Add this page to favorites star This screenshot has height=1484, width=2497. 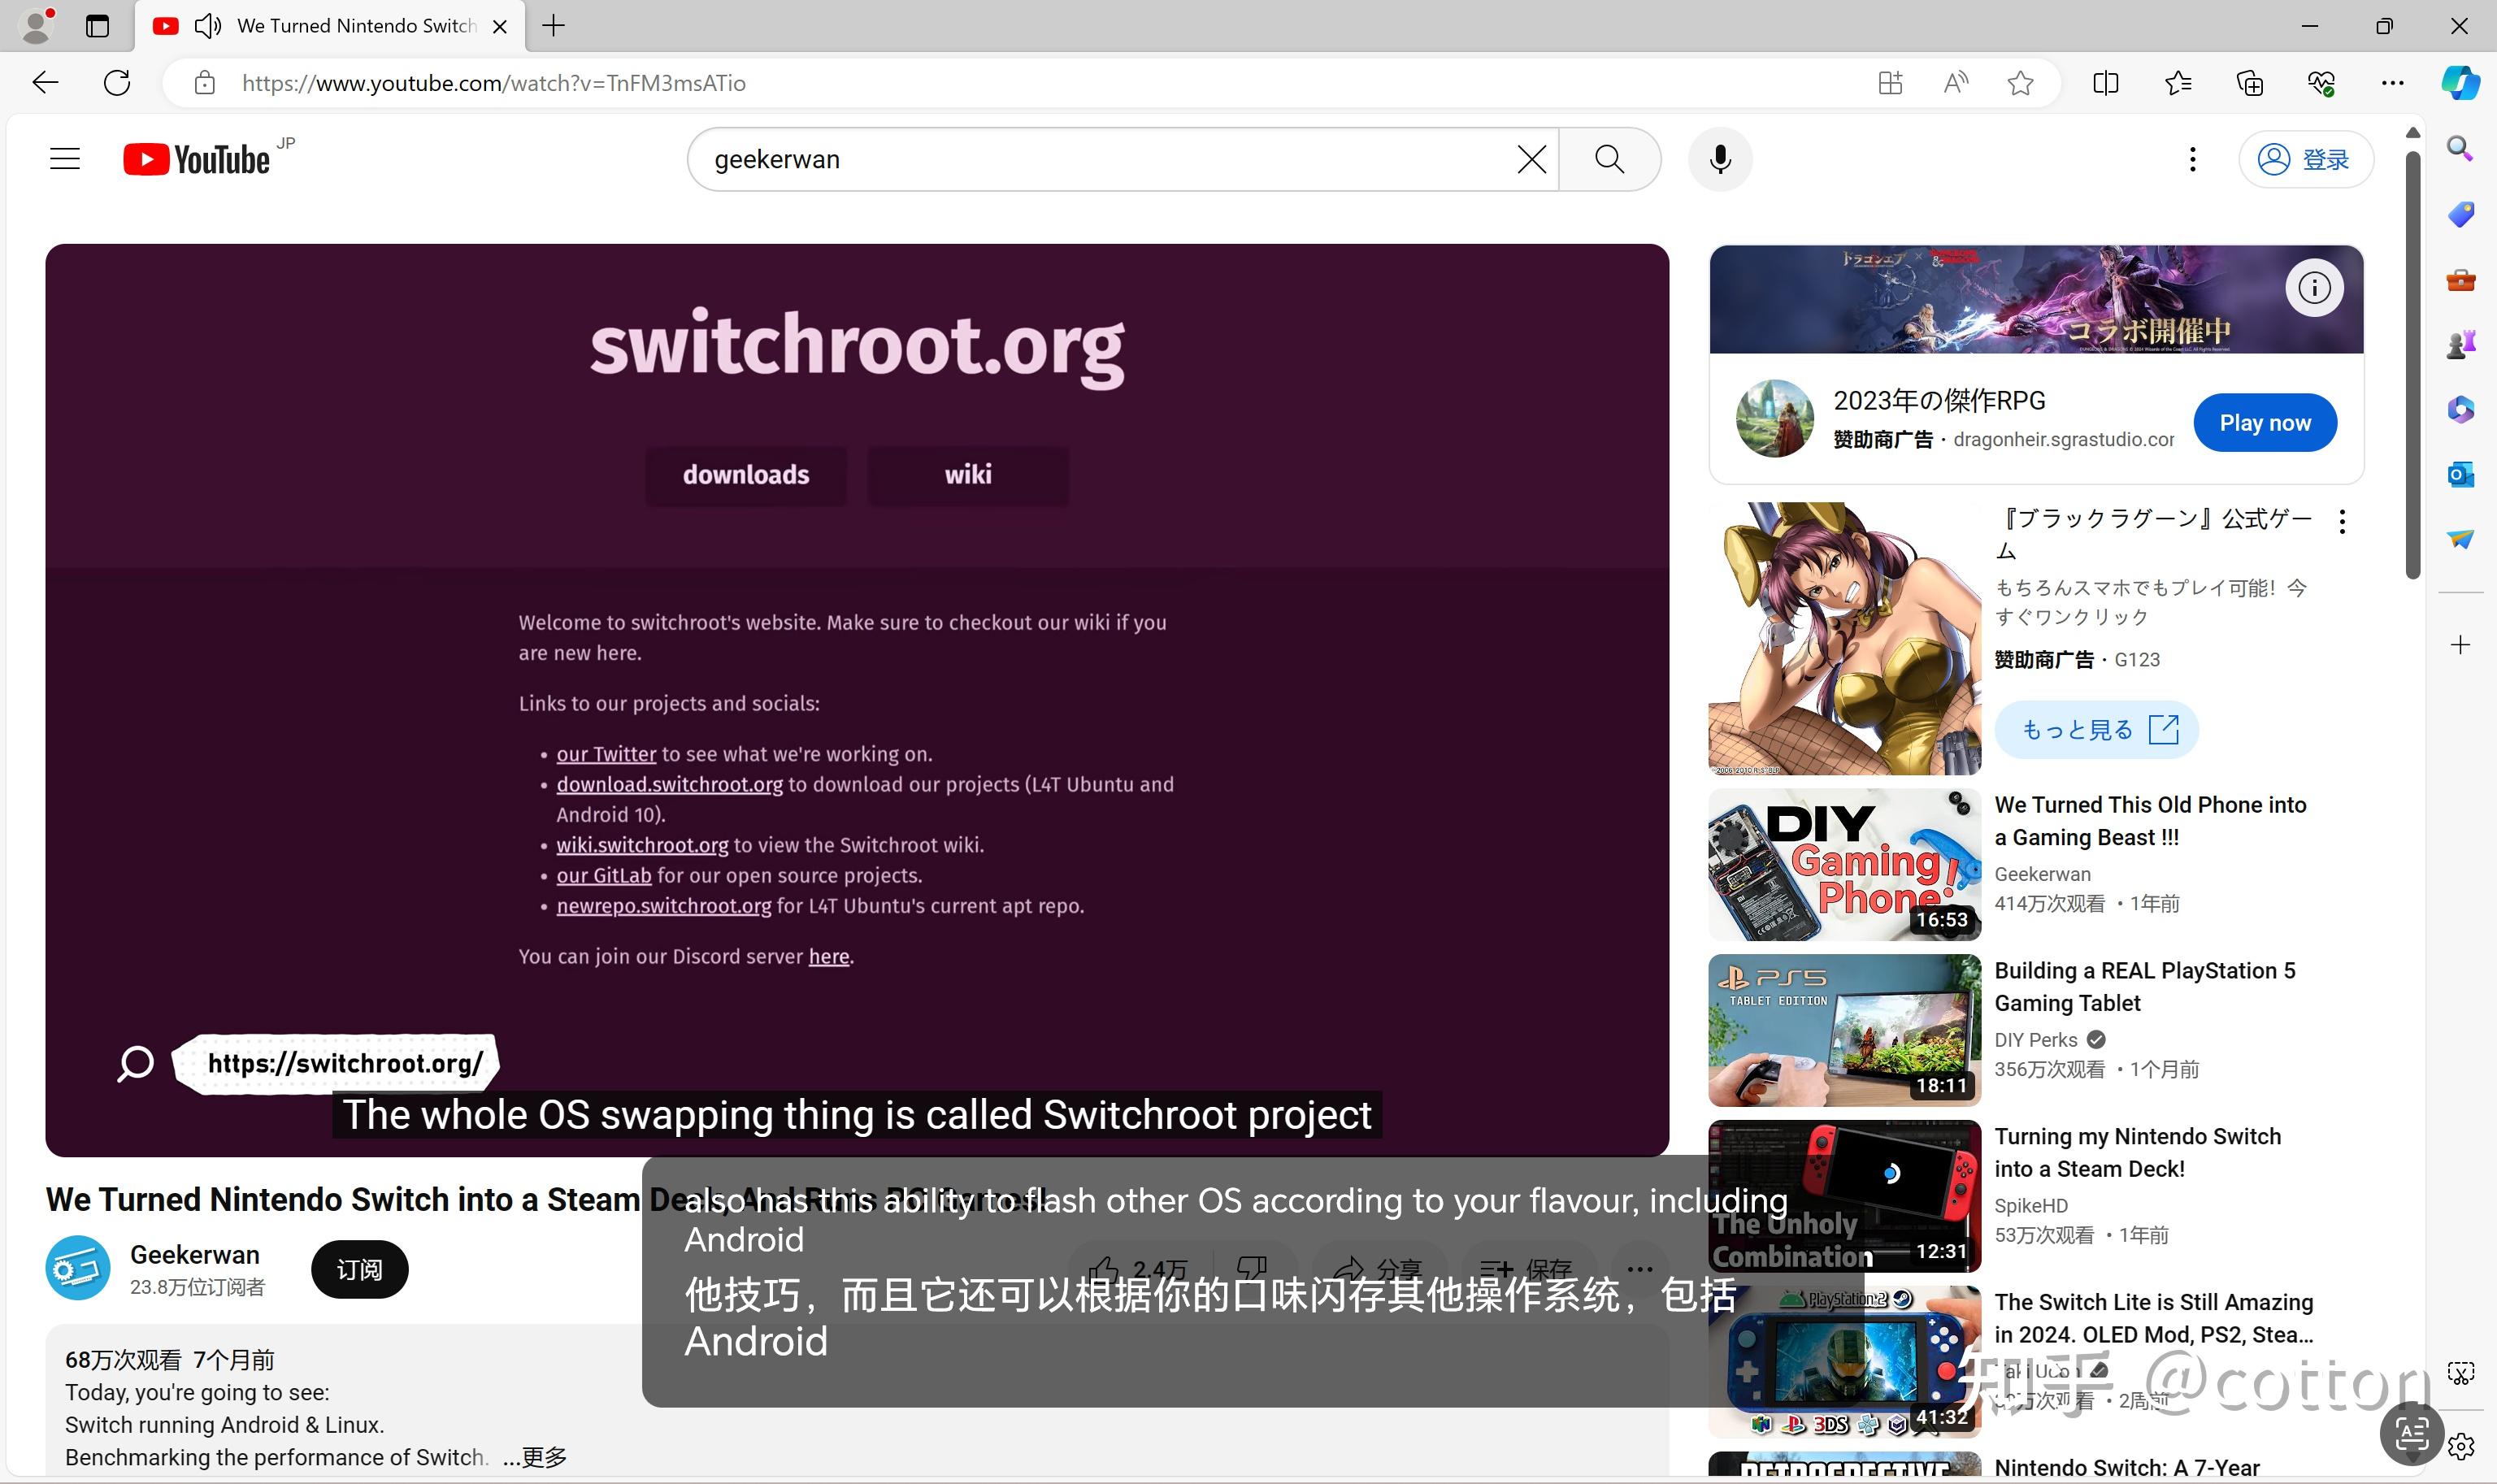pyautogui.click(x=2020, y=83)
